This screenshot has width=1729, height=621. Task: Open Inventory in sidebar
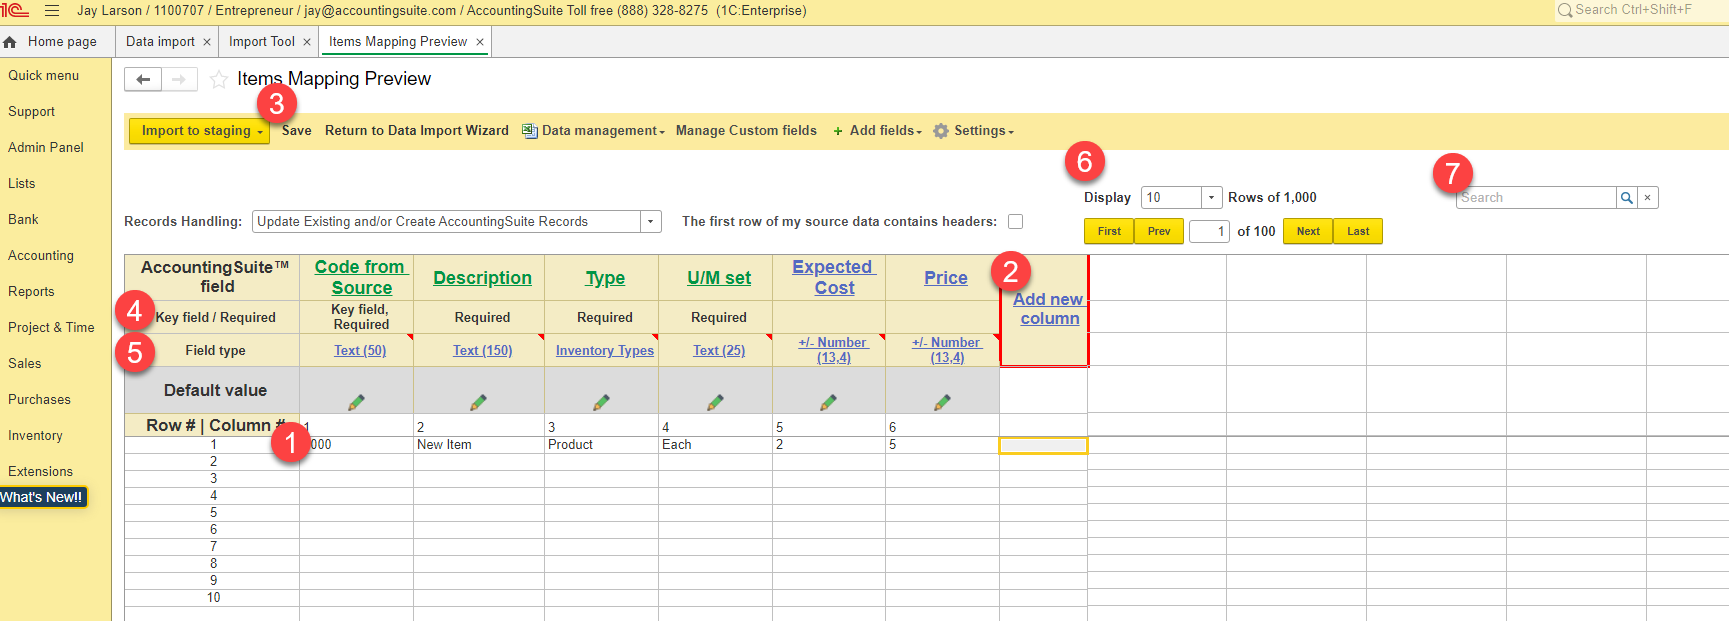coord(36,436)
